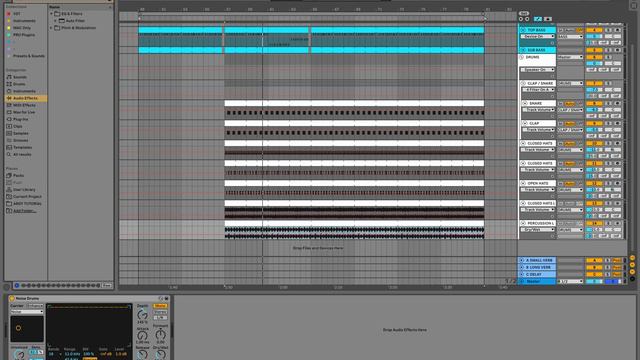Click browser preview headphone button
The image size is (640, 360).
16,285
